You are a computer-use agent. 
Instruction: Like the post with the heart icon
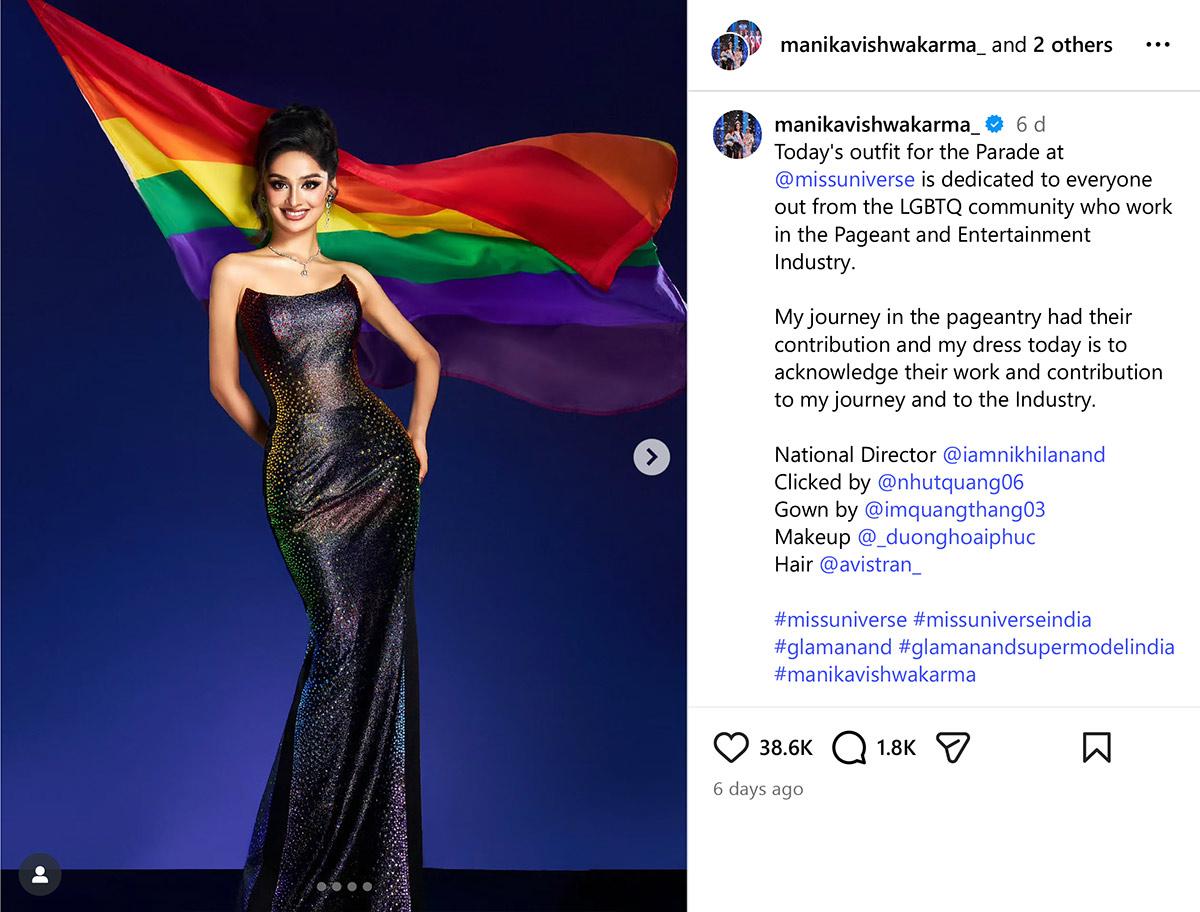point(731,747)
